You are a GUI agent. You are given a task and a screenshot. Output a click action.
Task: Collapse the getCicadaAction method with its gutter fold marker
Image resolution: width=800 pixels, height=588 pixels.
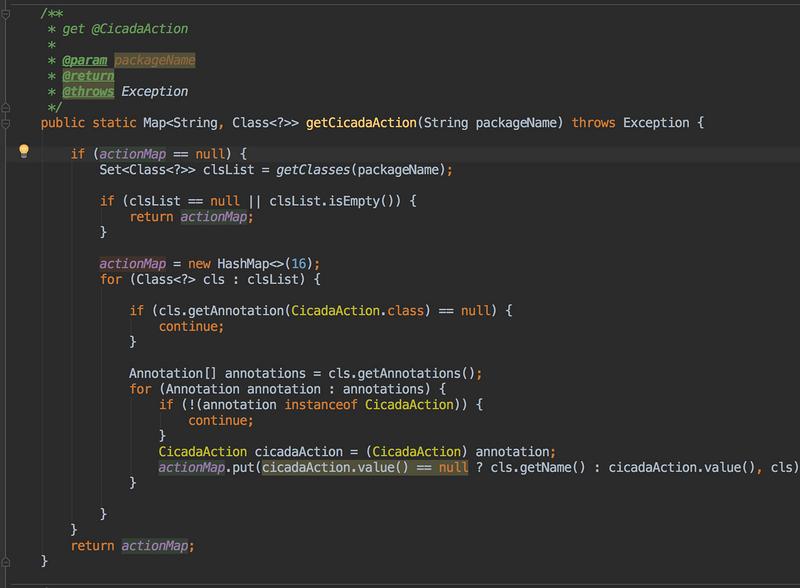[6, 124]
